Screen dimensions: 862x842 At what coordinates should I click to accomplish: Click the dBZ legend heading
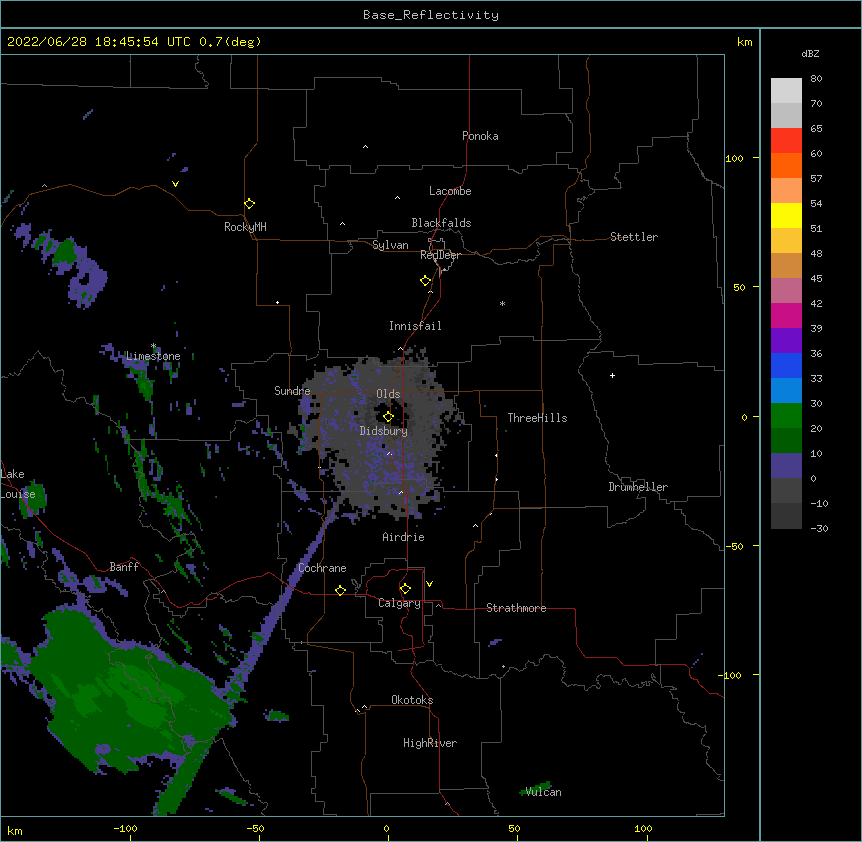[810, 53]
